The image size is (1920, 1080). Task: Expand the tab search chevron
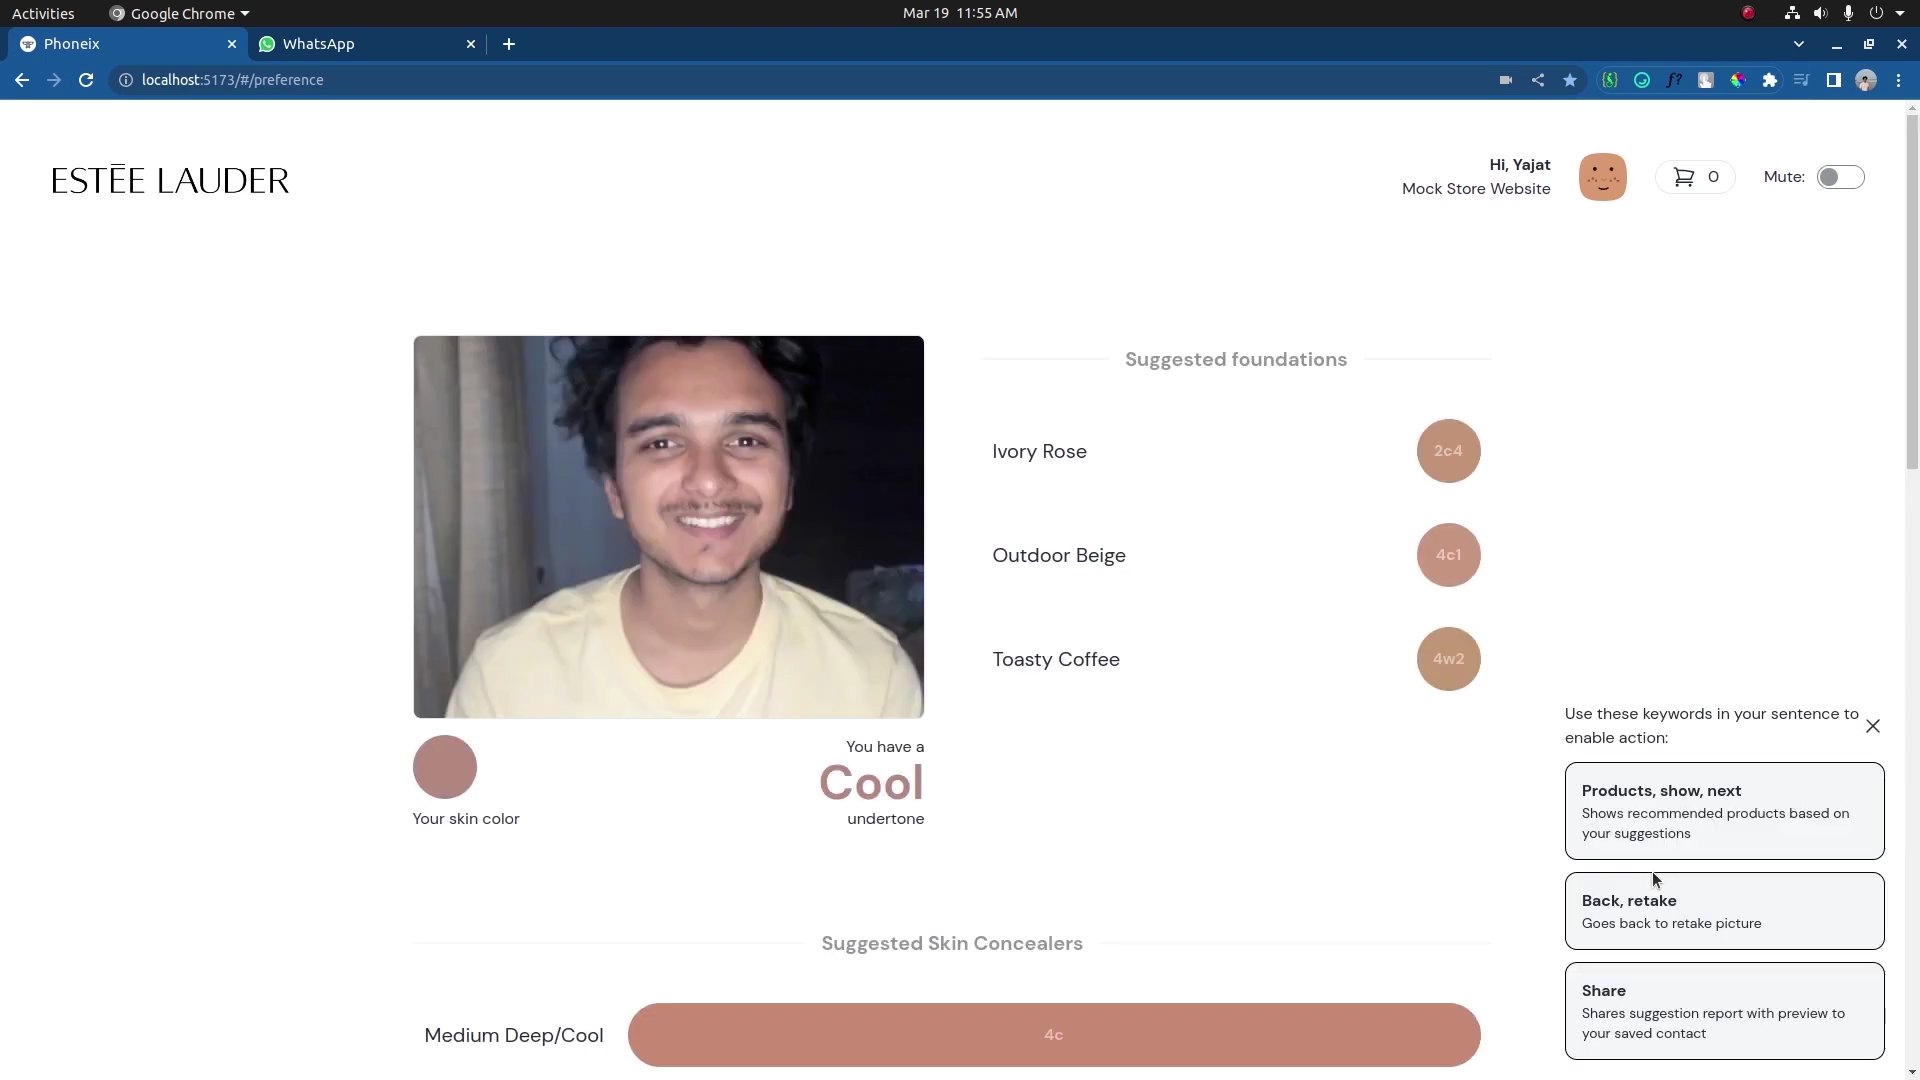click(1799, 44)
